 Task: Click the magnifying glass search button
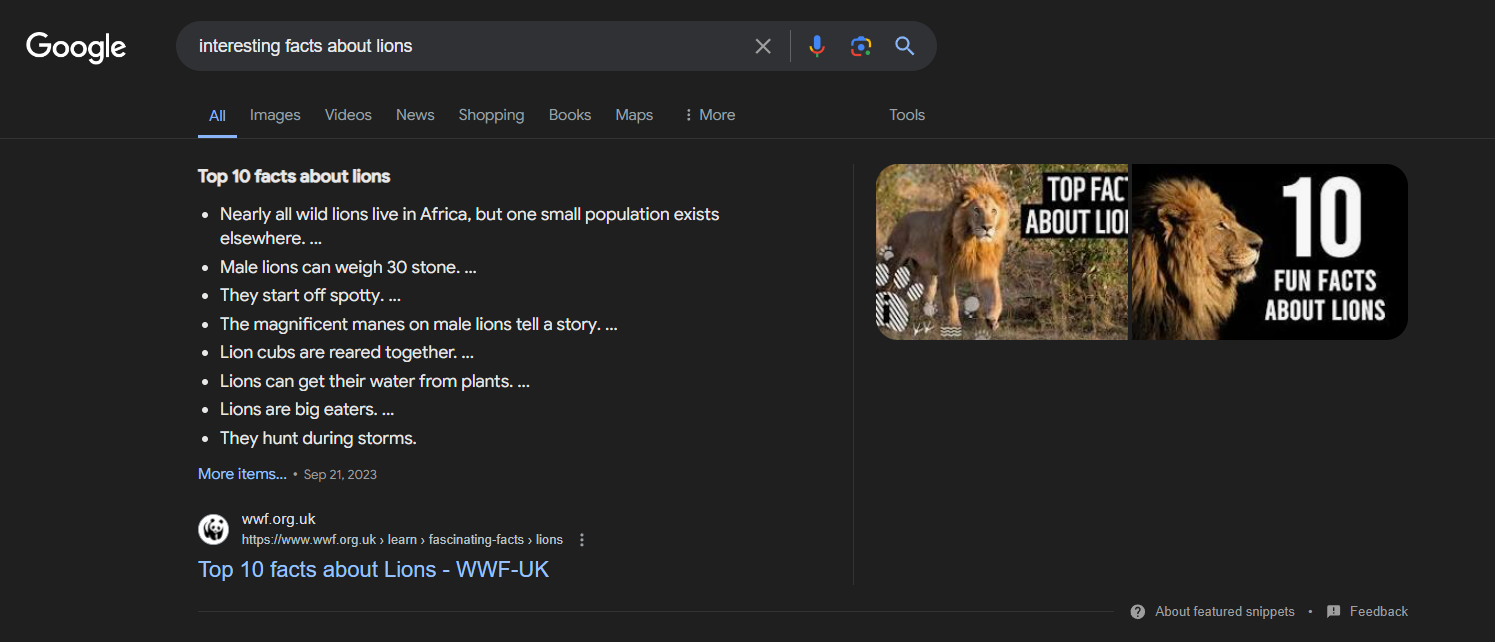[905, 46]
